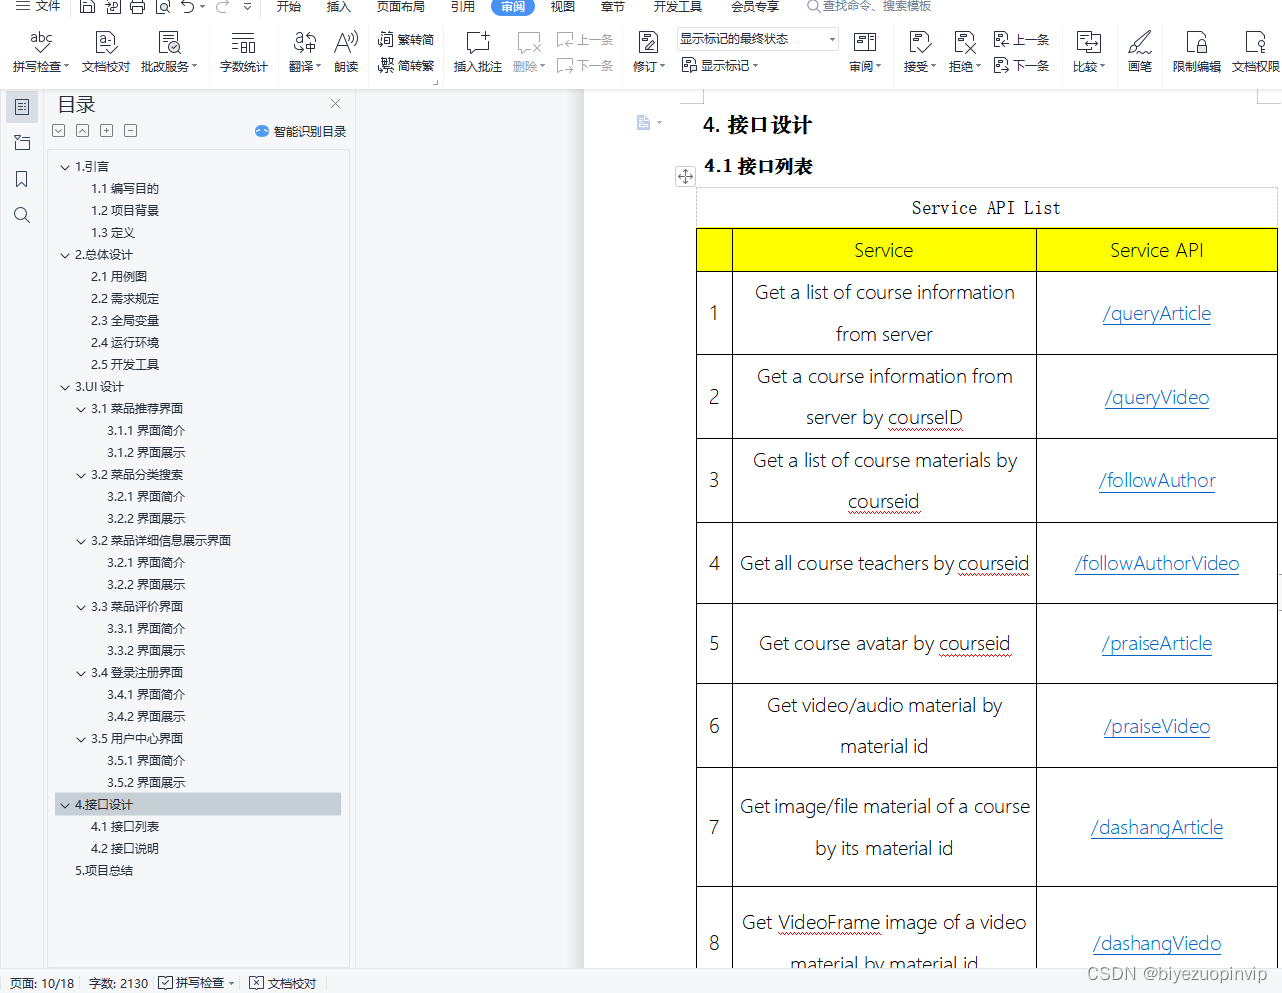Click the demote level minus button in outline

click(x=131, y=131)
